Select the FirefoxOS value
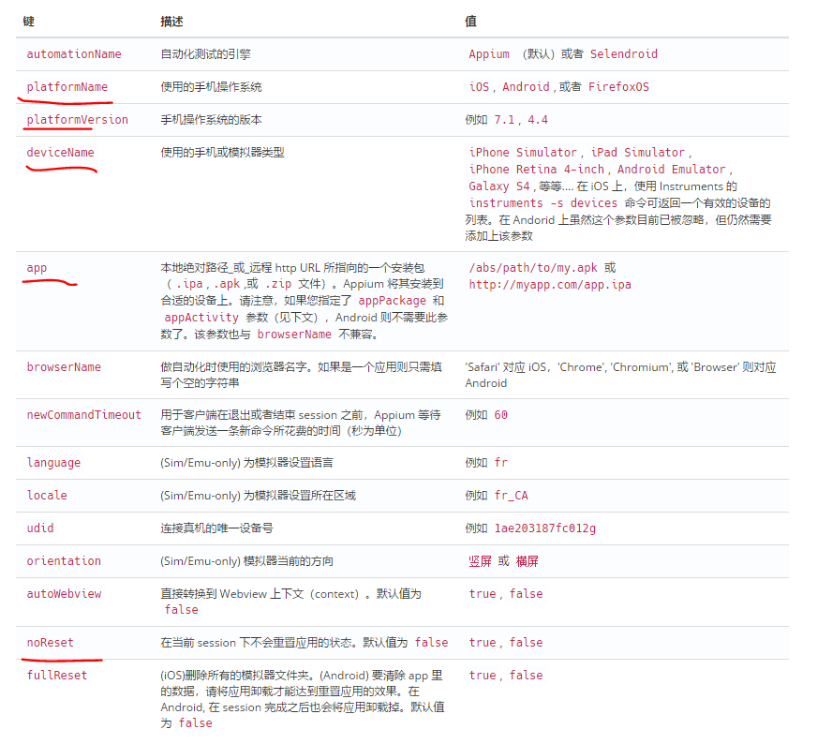 coord(619,87)
